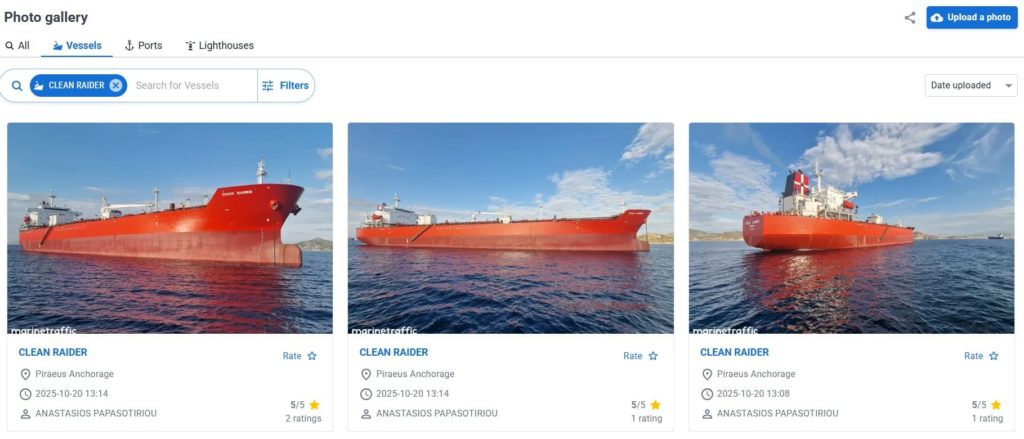Screen dimensions: 1024x439
Task: Click the third card's CLEAN RAIDER title link
Action: [x=734, y=352]
